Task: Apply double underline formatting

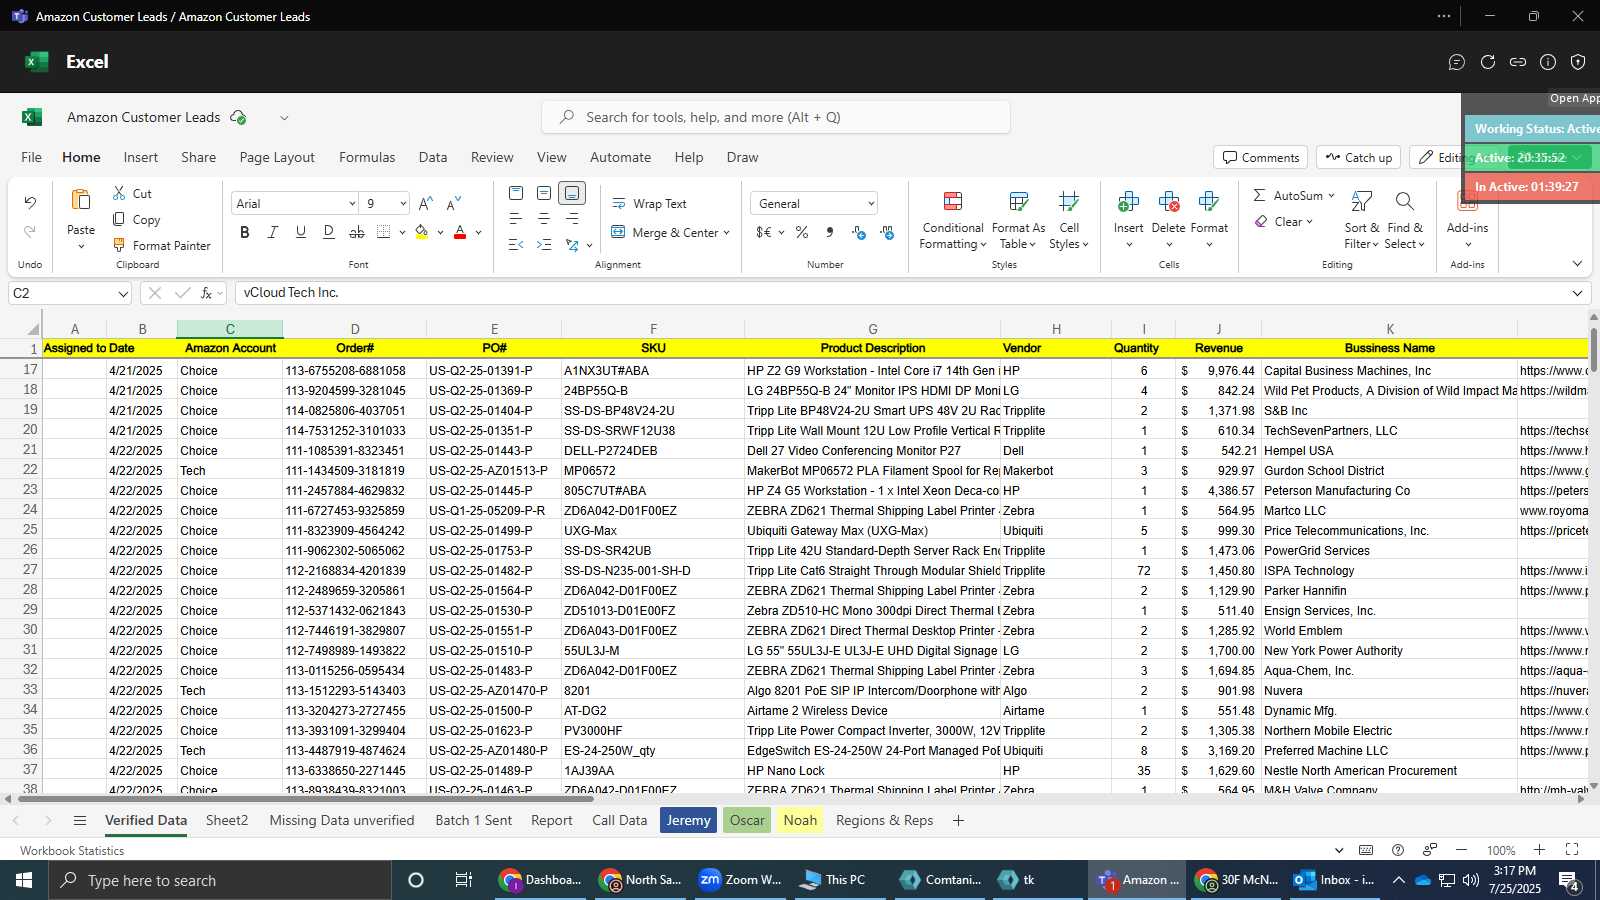Action: (329, 232)
